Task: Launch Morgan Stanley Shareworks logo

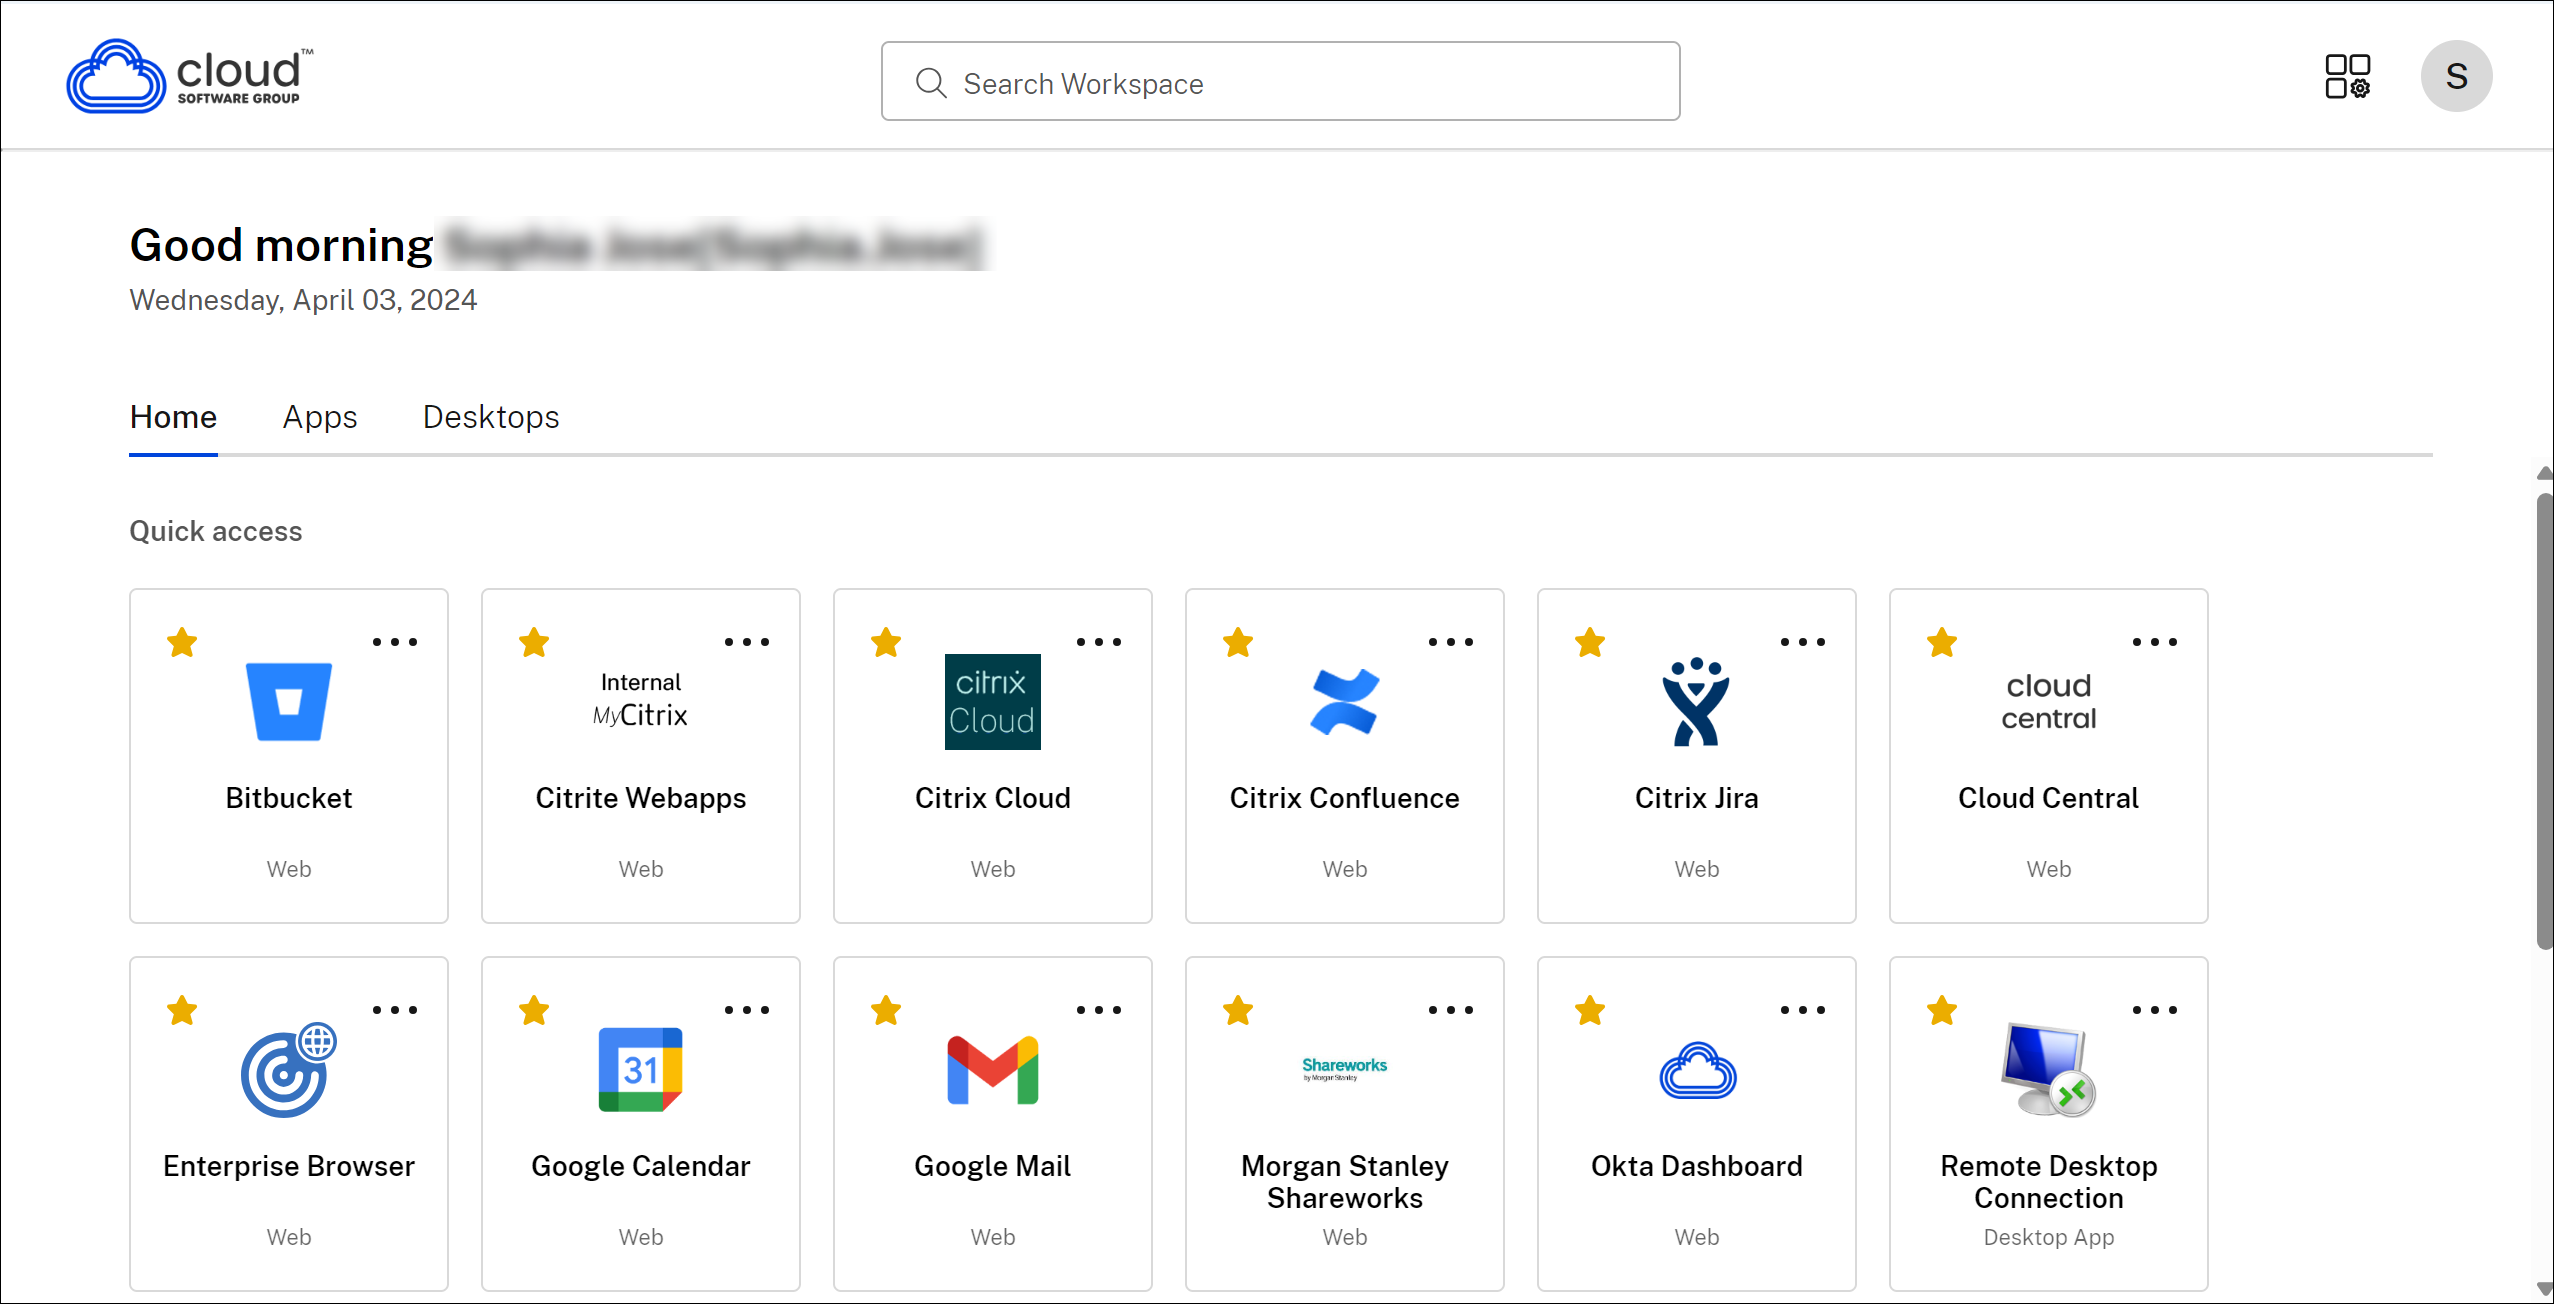Action: [x=1344, y=1069]
